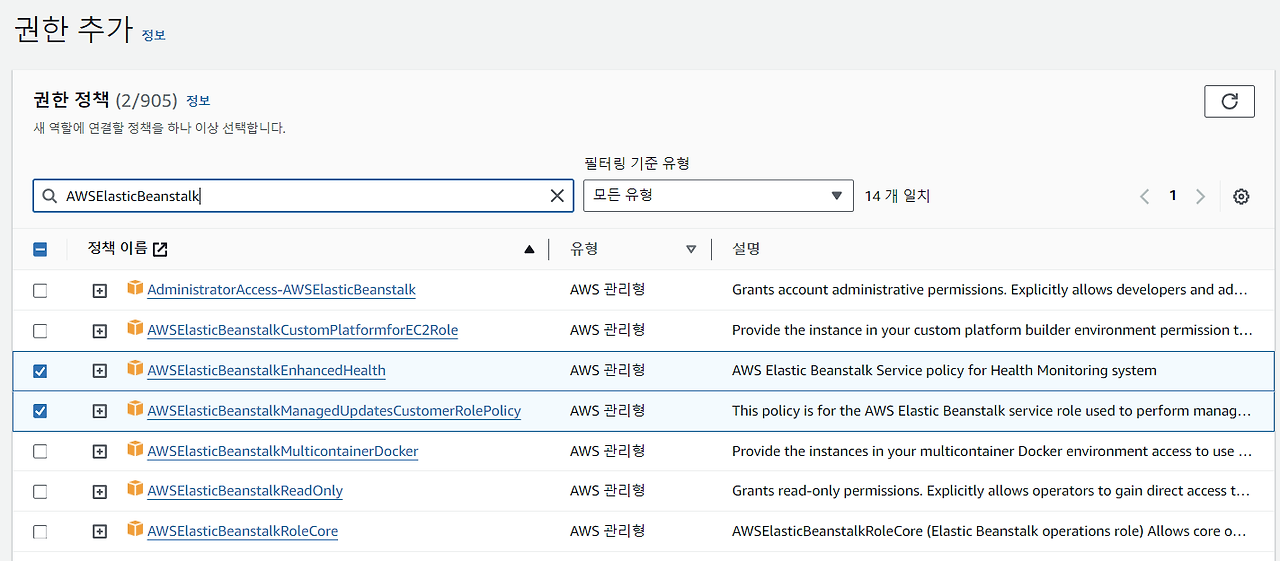Check AWSElasticBeanstalkRoleCore checkbox

40,531
